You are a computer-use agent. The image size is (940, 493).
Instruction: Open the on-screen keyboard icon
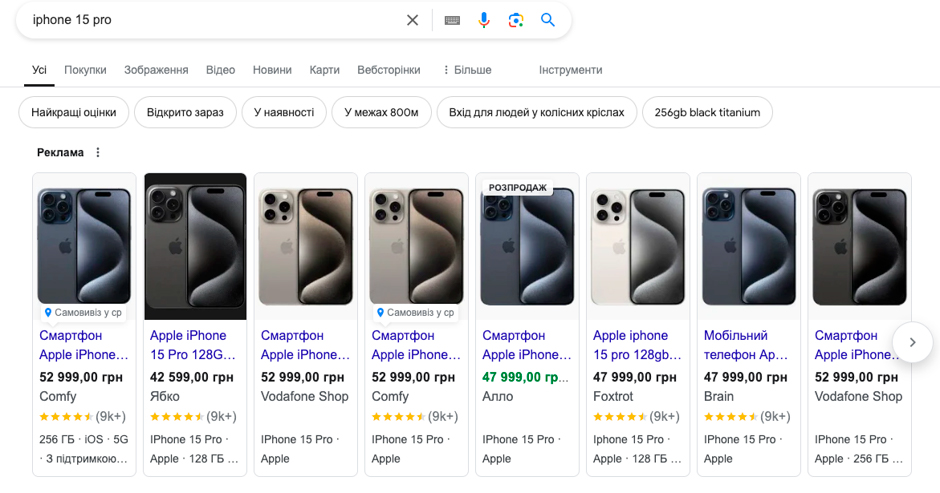[452, 20]
